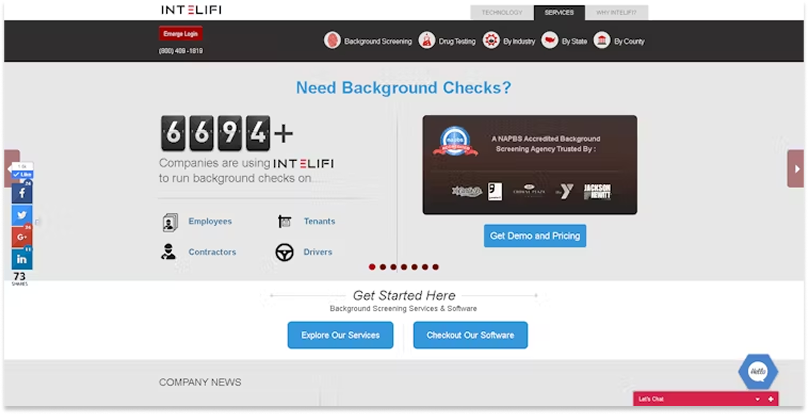Open the By County menu link
The image size is (808, 414).
(629, 41)
